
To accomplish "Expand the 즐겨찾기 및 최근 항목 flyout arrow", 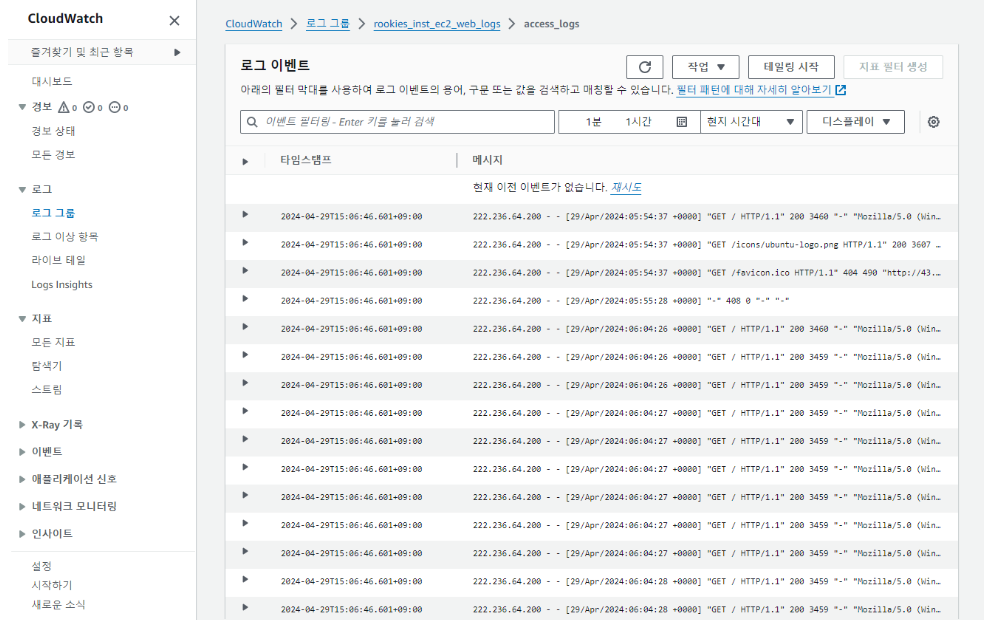I will point(177,52).
